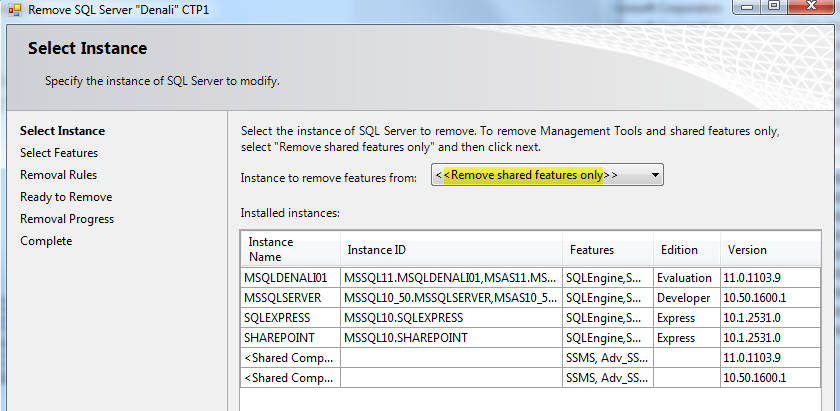Go to the Removal Rules step
Image resolution: width=840 pixels, height=411 pixels.
(58, 175)
